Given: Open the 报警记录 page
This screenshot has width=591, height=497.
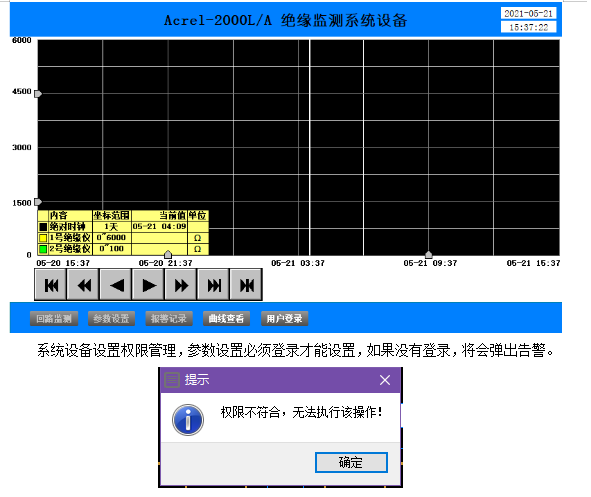Looking at the screenshot, I should click(x=169, y=319).
